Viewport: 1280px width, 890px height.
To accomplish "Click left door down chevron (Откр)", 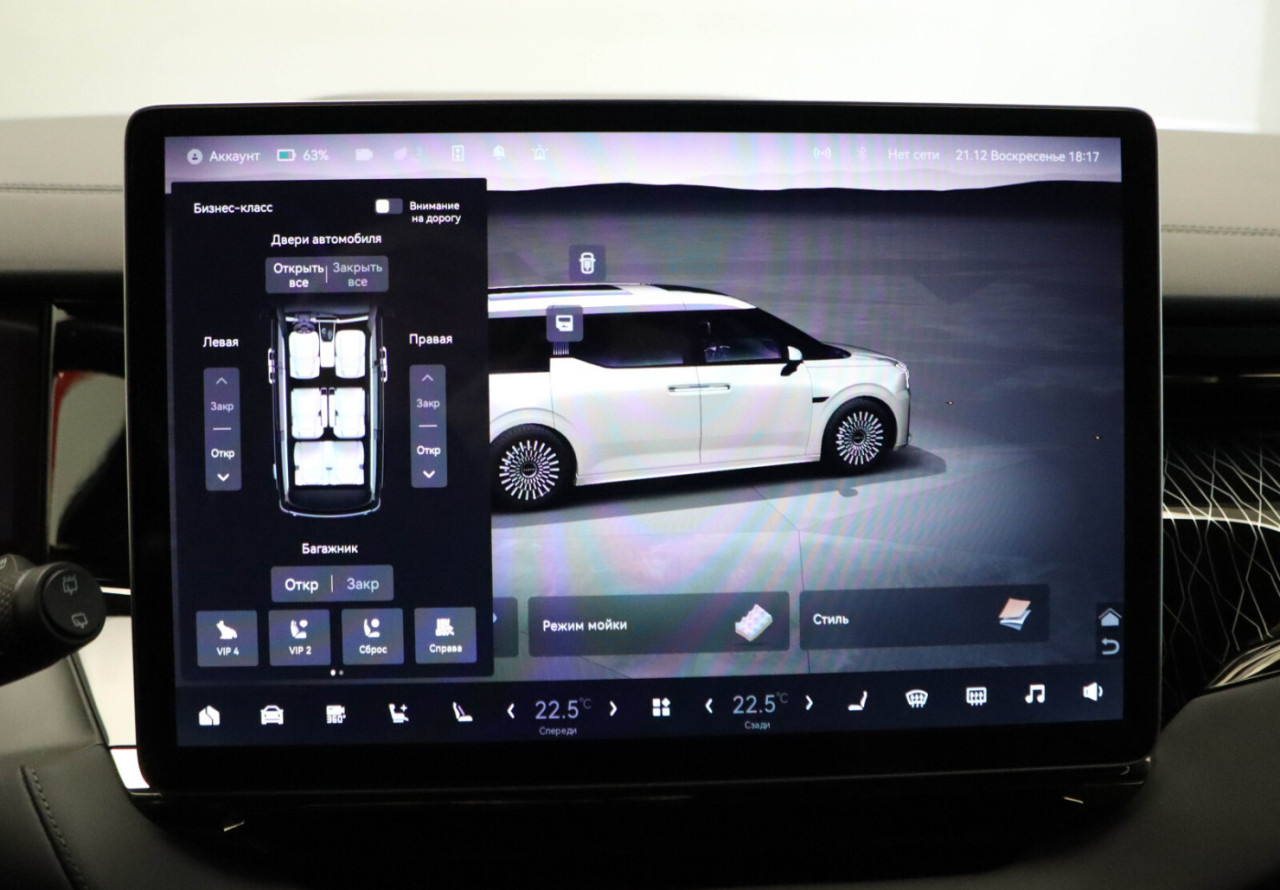I will tap(222, 476).
